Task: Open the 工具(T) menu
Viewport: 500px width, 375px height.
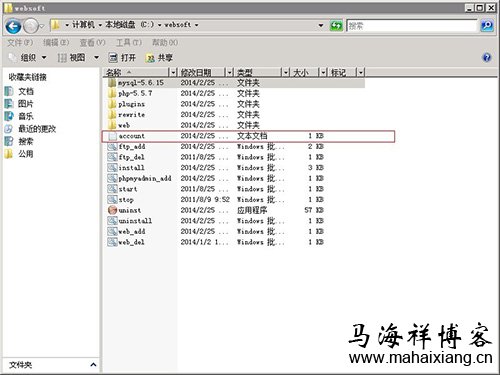Action: coord(129,43)
